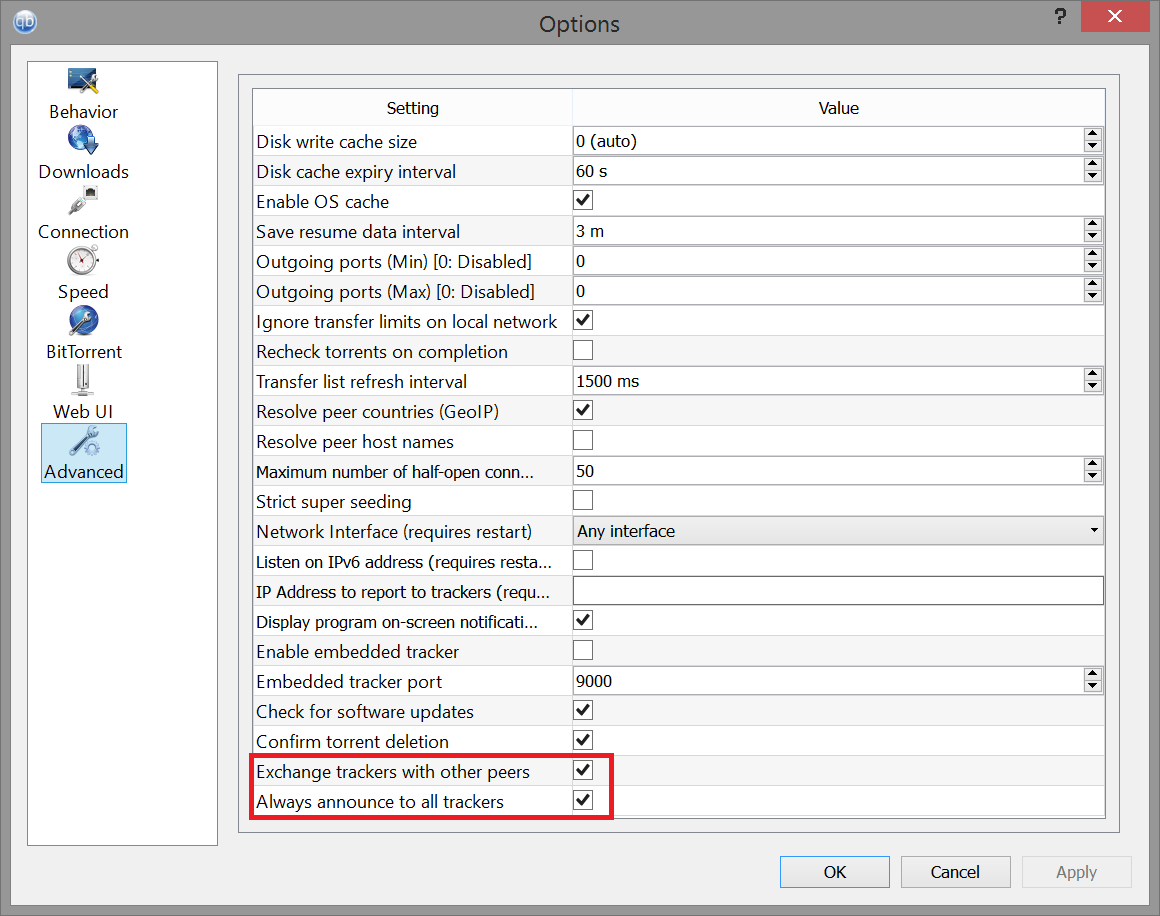
Task: Click the Cancel button
Action: tap(955, 872)
